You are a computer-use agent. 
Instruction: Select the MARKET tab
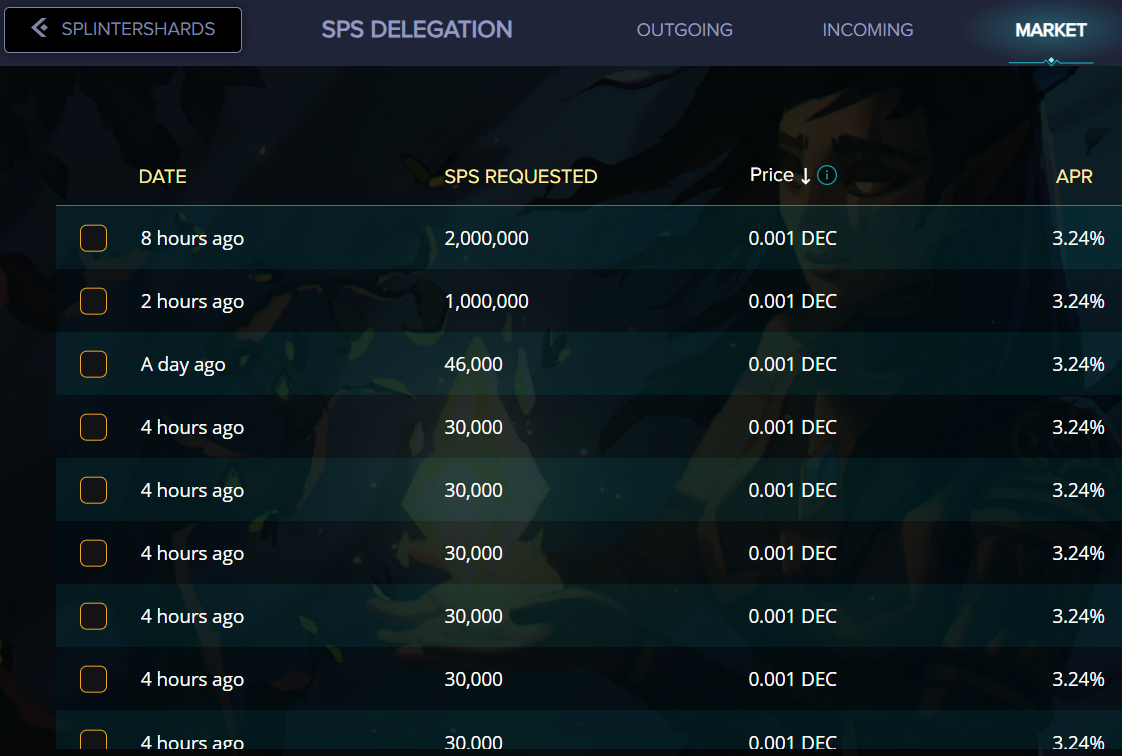click(1050, 30)
